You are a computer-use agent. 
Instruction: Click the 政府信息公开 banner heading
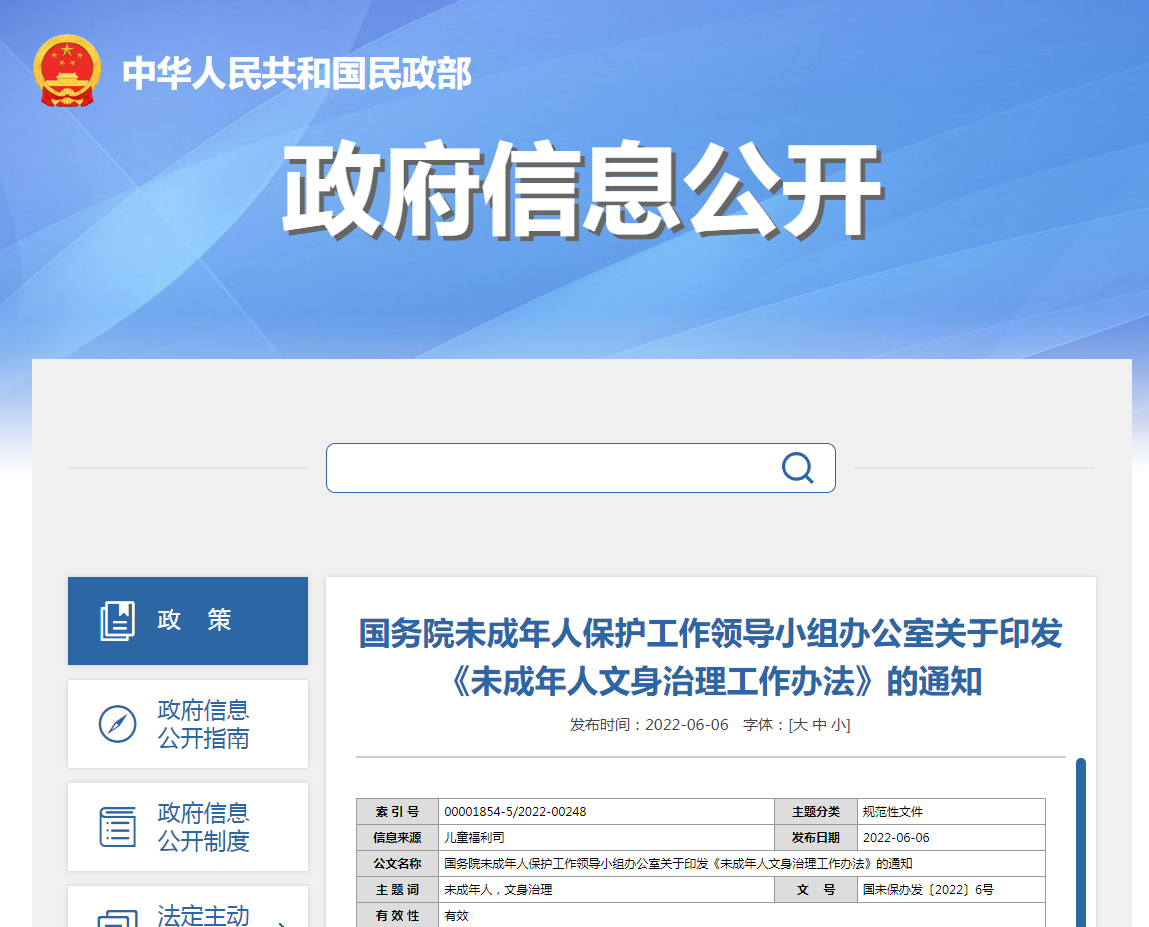pyautogui.click(x=583, y=190)
